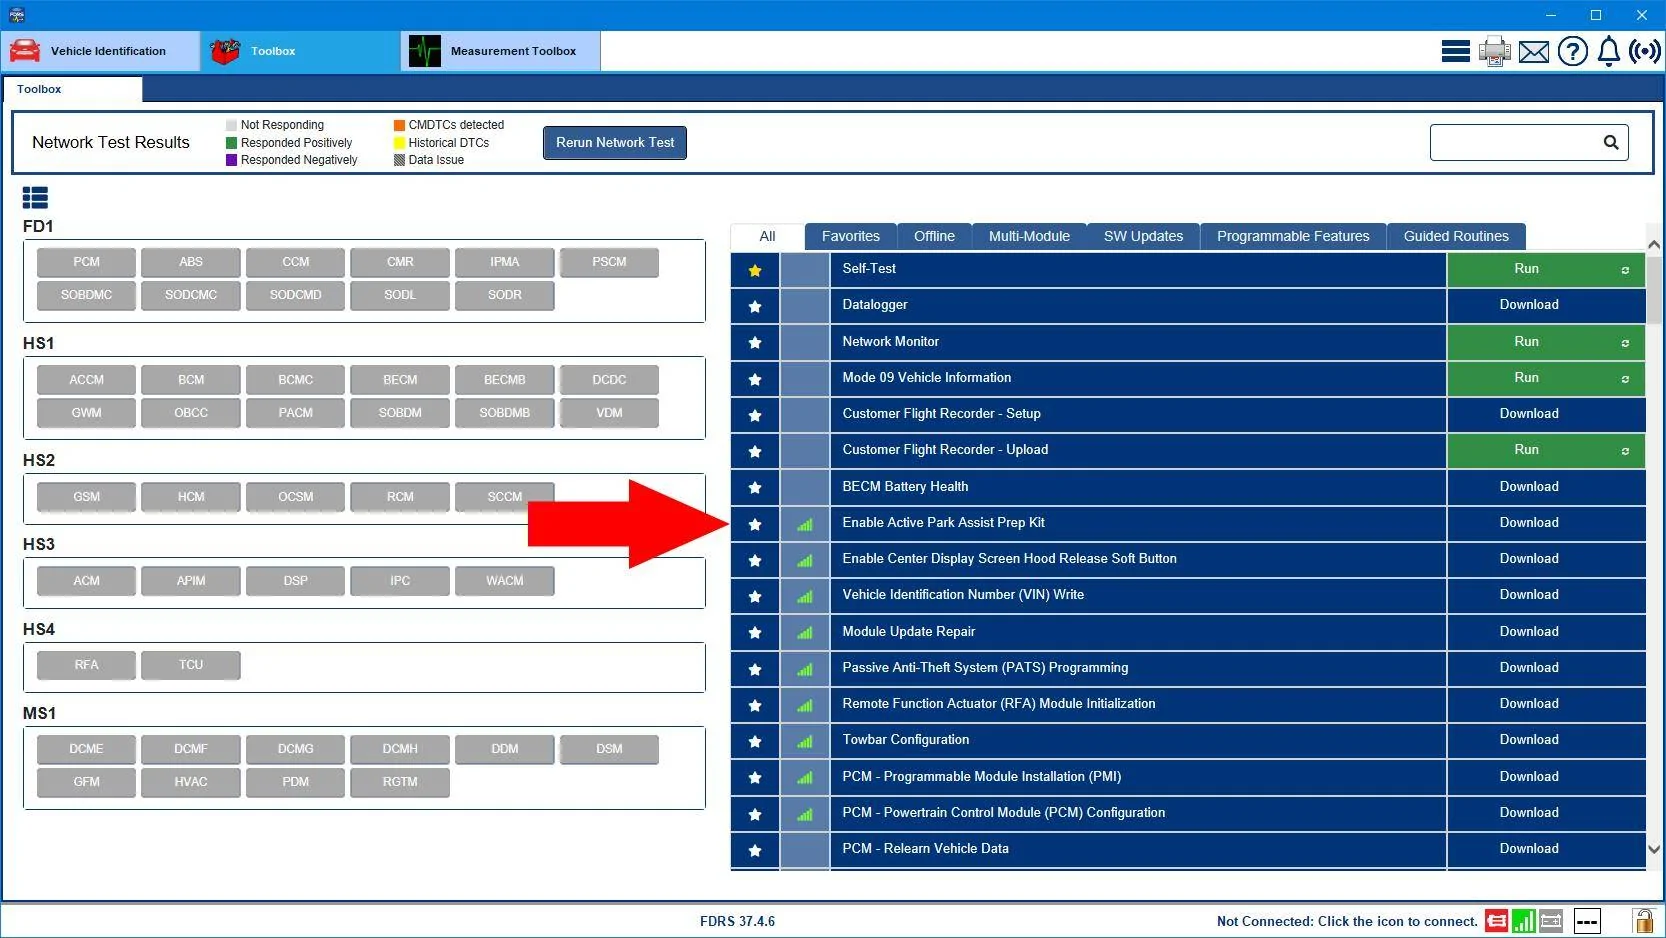Screen dimensions: 1666x938
Task: Click the printer icon in top toolbar
Action: (x=1494, y=51)
